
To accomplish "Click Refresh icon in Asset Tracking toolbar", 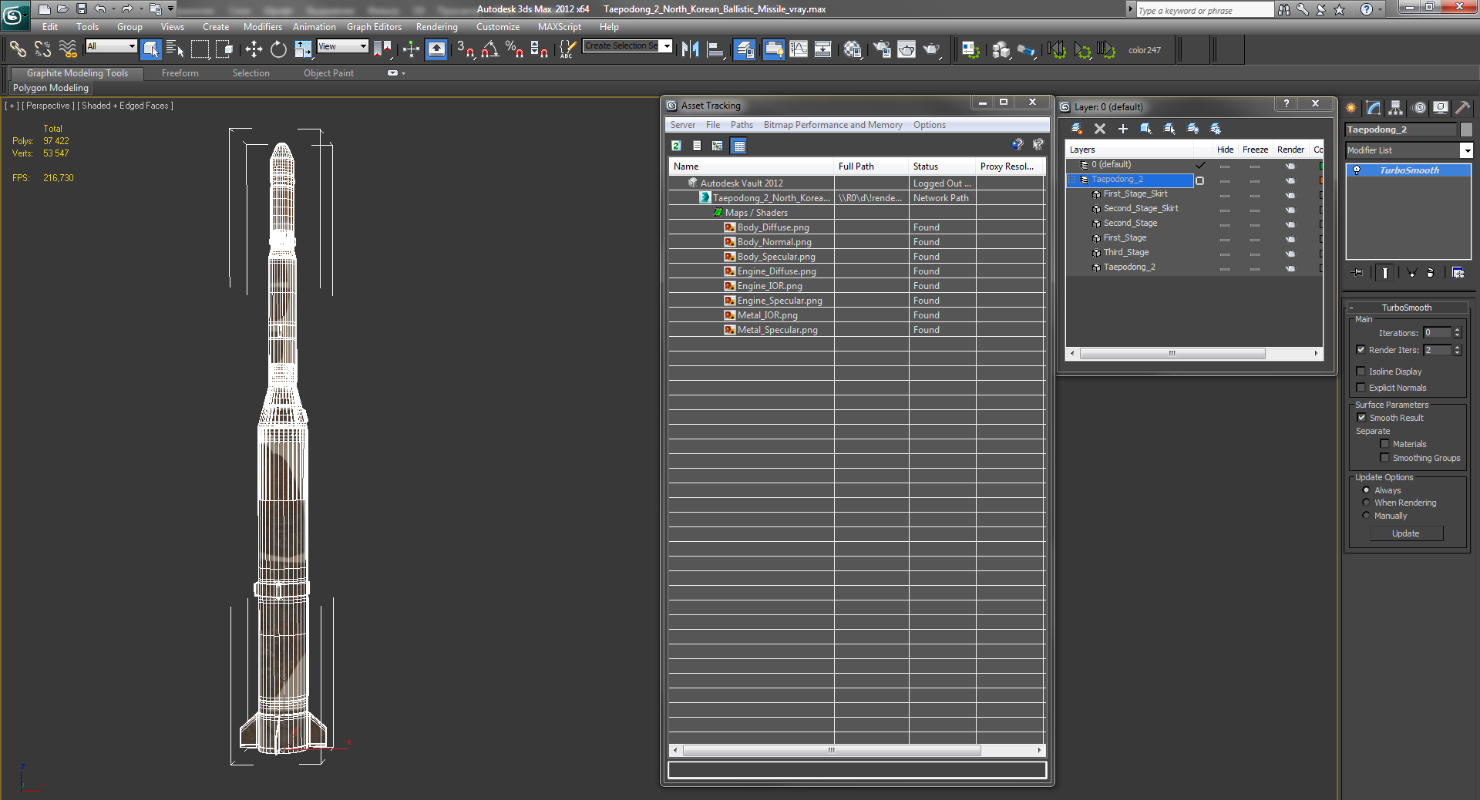I will 677,146.
